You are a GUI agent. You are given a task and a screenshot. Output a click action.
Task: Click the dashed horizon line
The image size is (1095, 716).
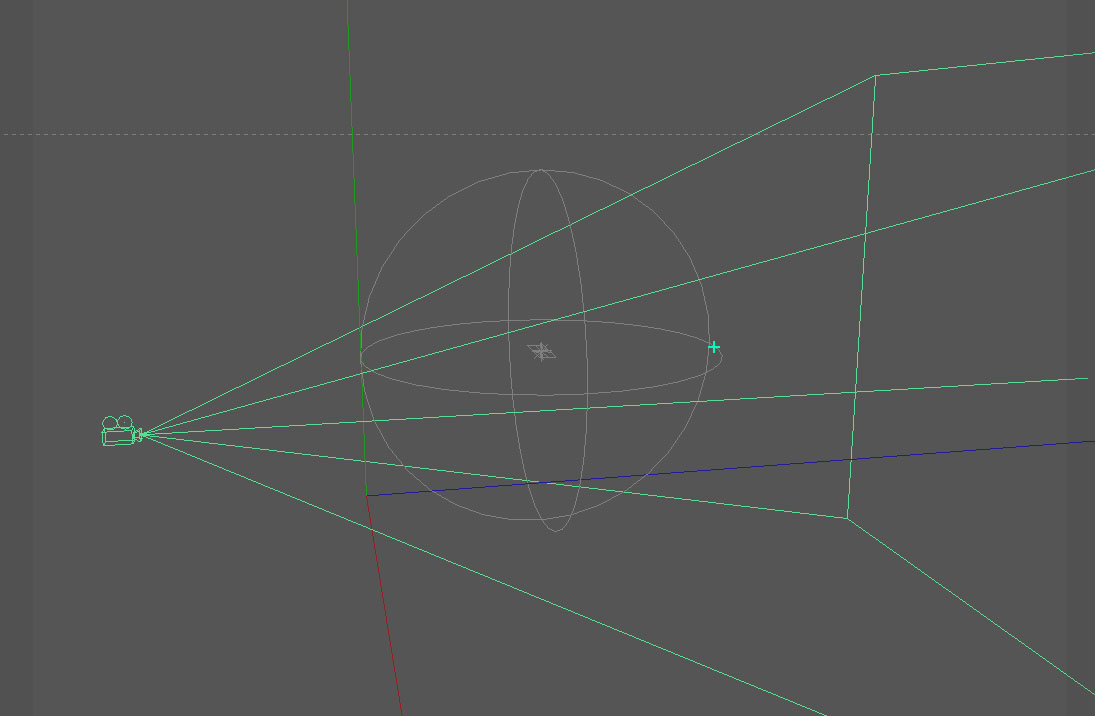[x=200, y=133]
